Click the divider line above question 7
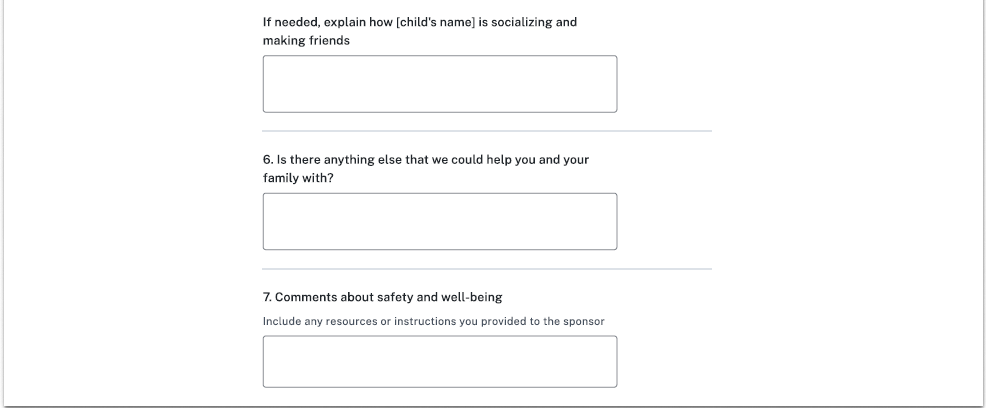 (487, 269)
